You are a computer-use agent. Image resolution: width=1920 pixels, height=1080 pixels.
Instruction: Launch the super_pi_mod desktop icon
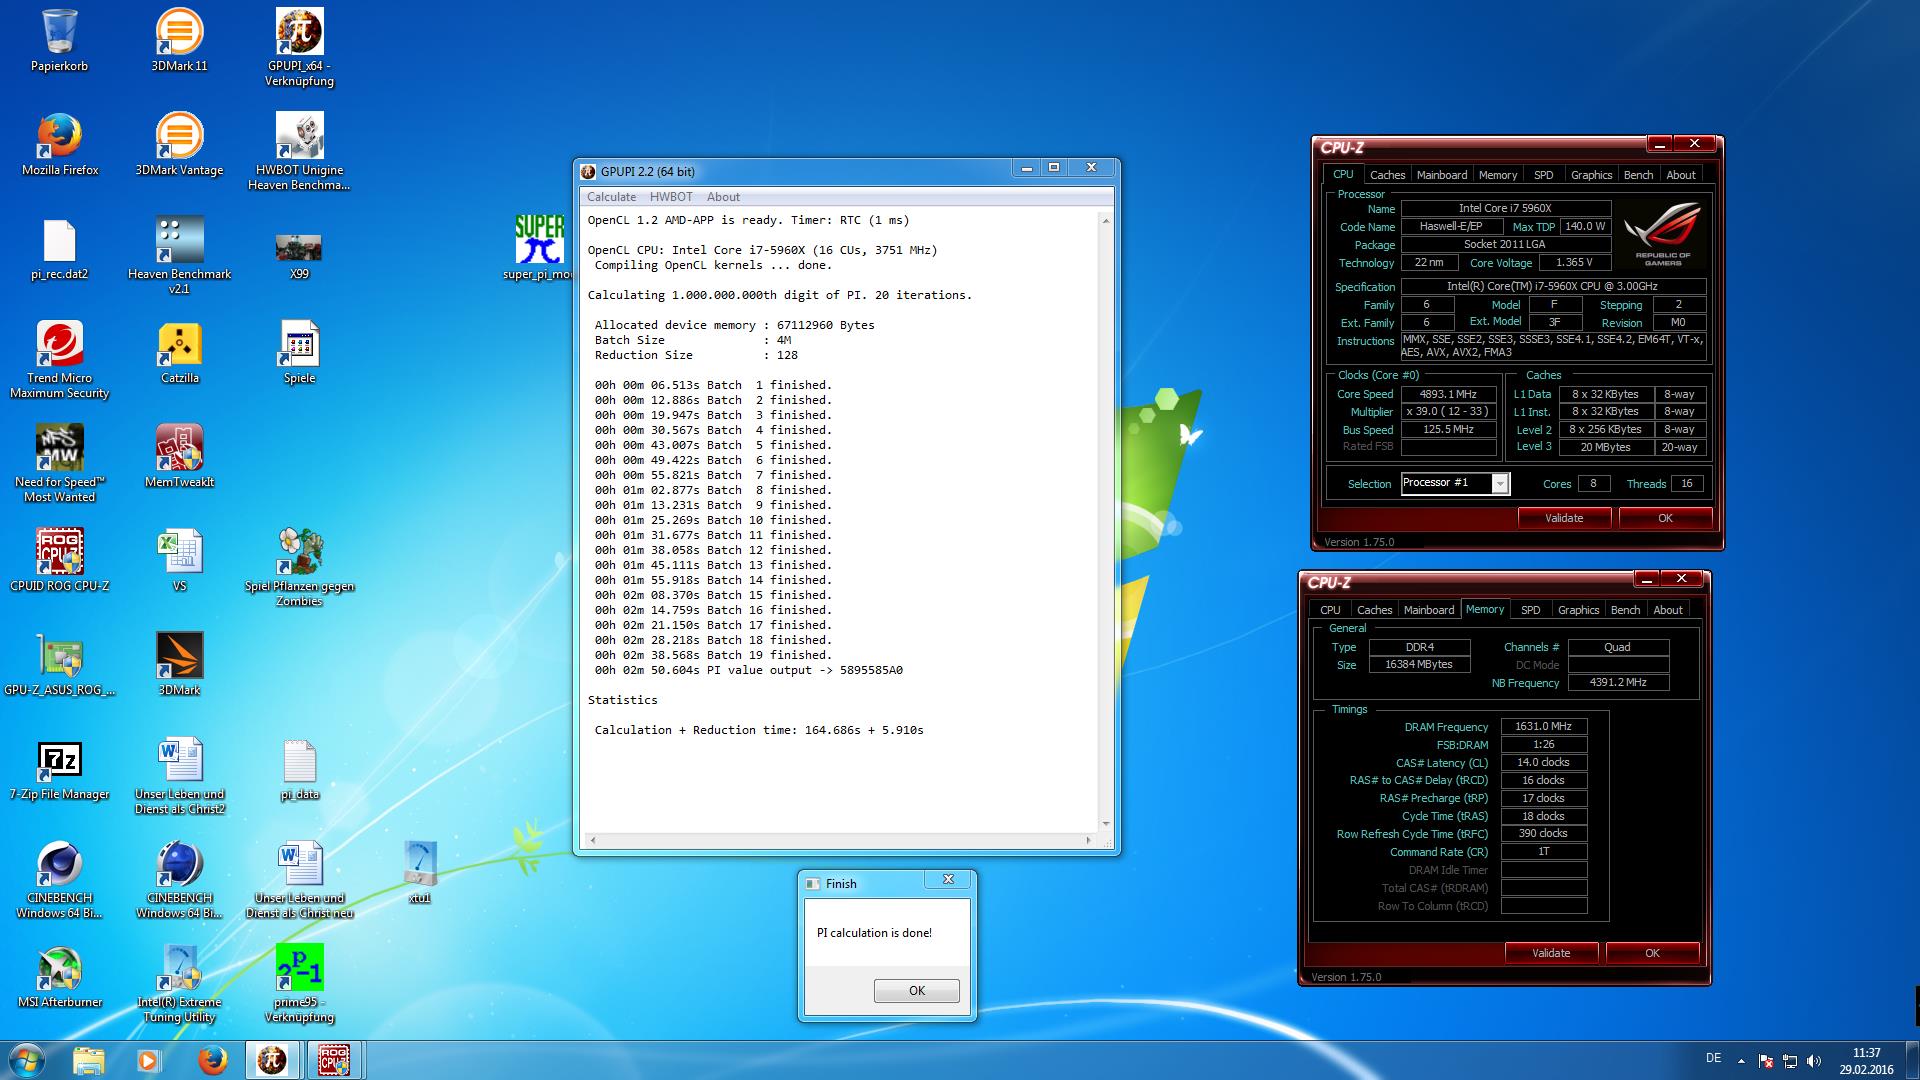point(539,248)
